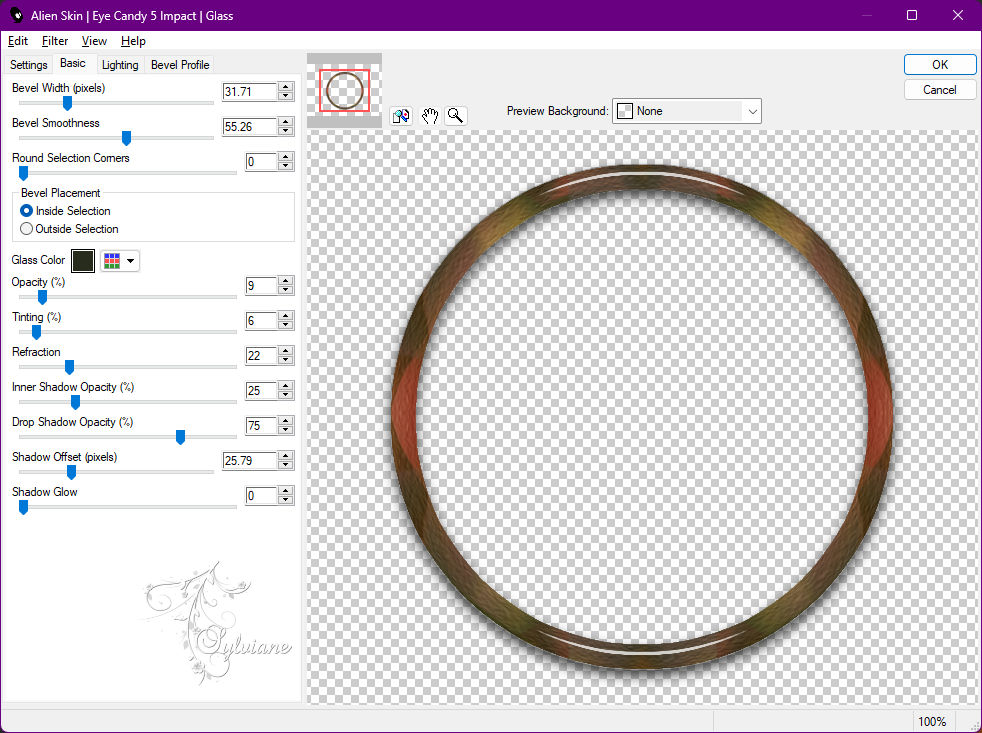The width and height of the screenshot is (982, 733).
Task: Click the Eye Candy title bar app icon
Action: [x=16, y=15]
